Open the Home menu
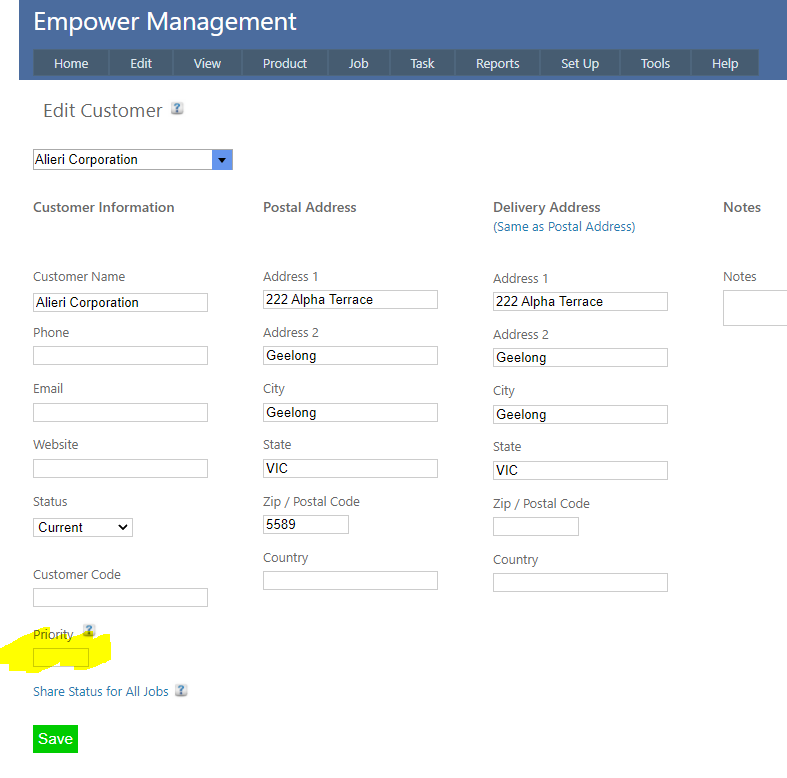The image size is (787, 778). [x=71, y=63]
